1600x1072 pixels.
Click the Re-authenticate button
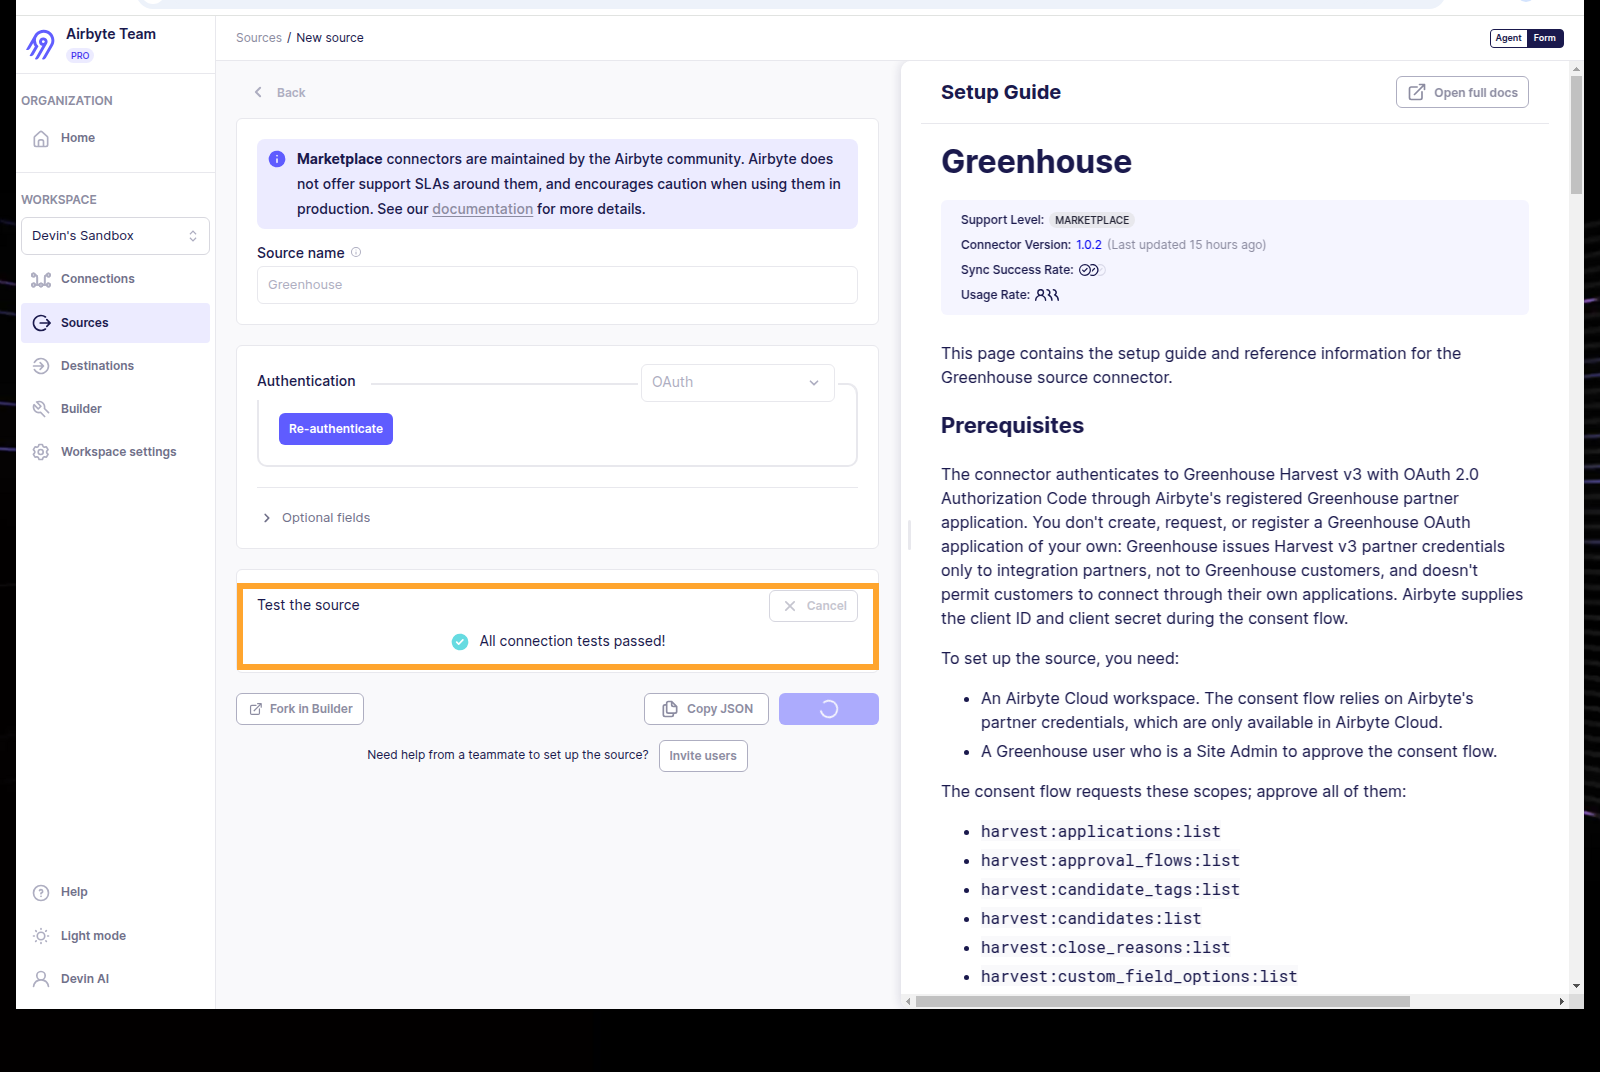pos(336,429)
